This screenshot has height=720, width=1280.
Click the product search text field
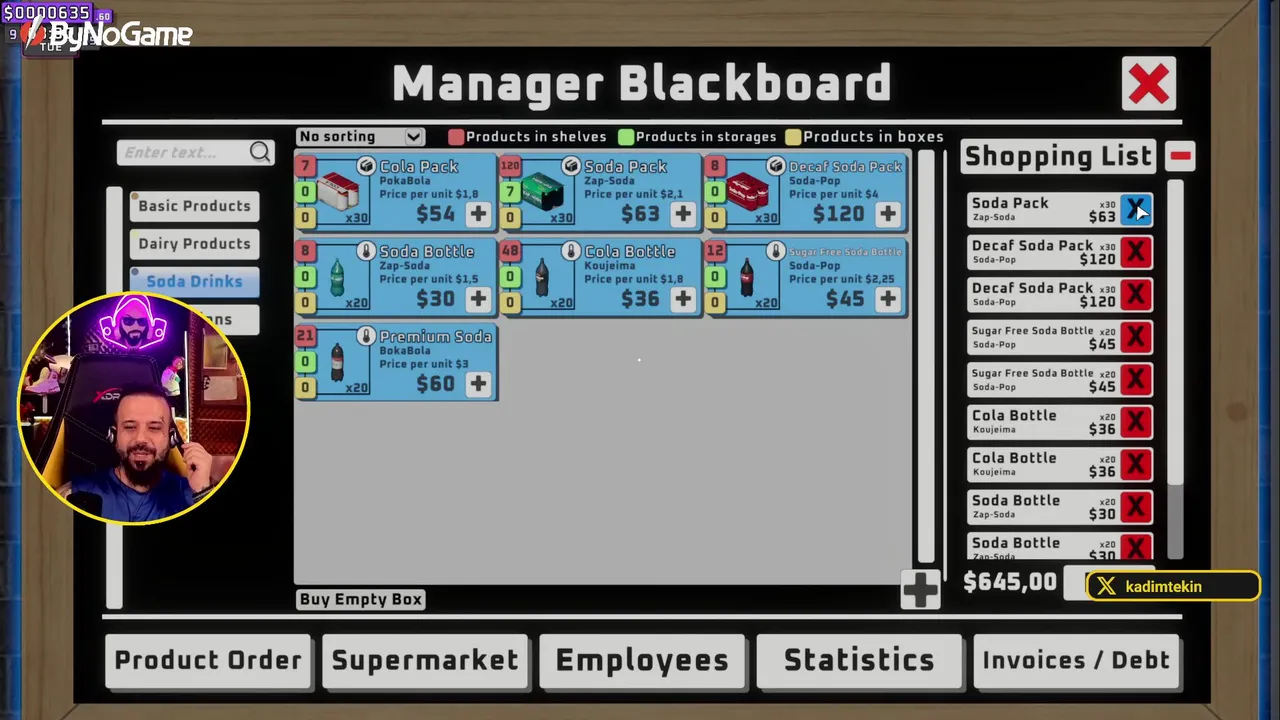pos(184,152)
